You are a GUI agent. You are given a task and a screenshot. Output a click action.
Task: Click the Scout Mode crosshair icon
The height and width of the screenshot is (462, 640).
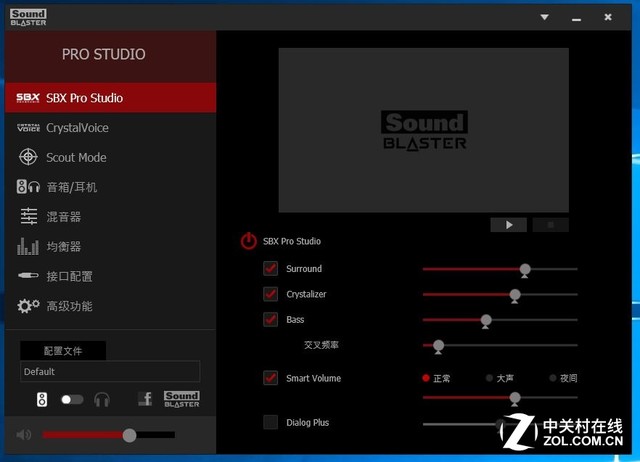coord(28,157)
